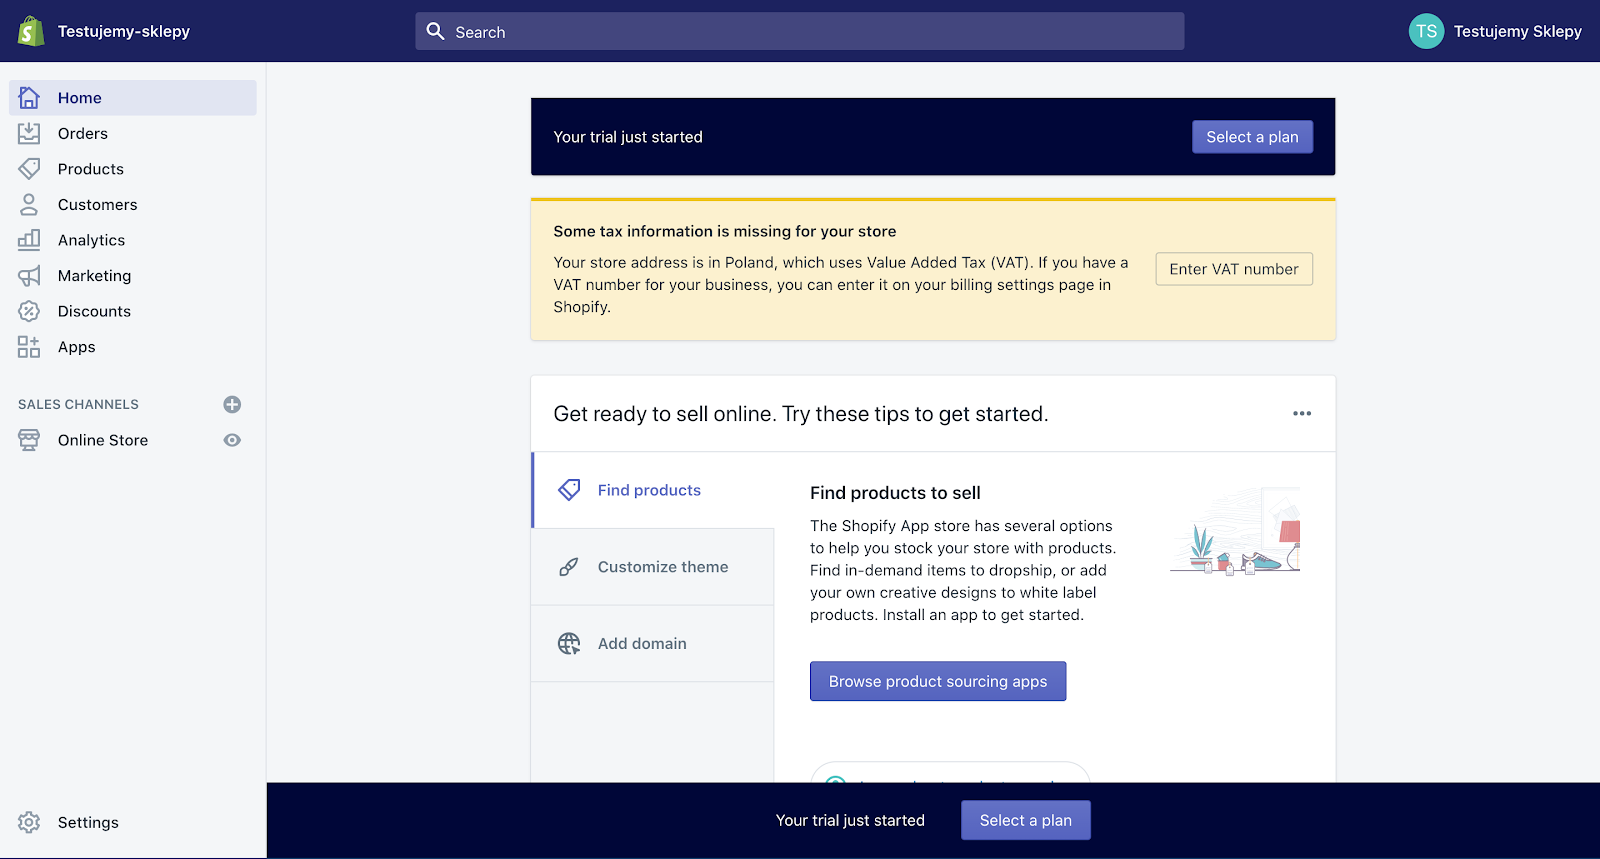Select the Orders icon in sidebar
This screenshot has width=1600, height=859.
click(29, 133)
